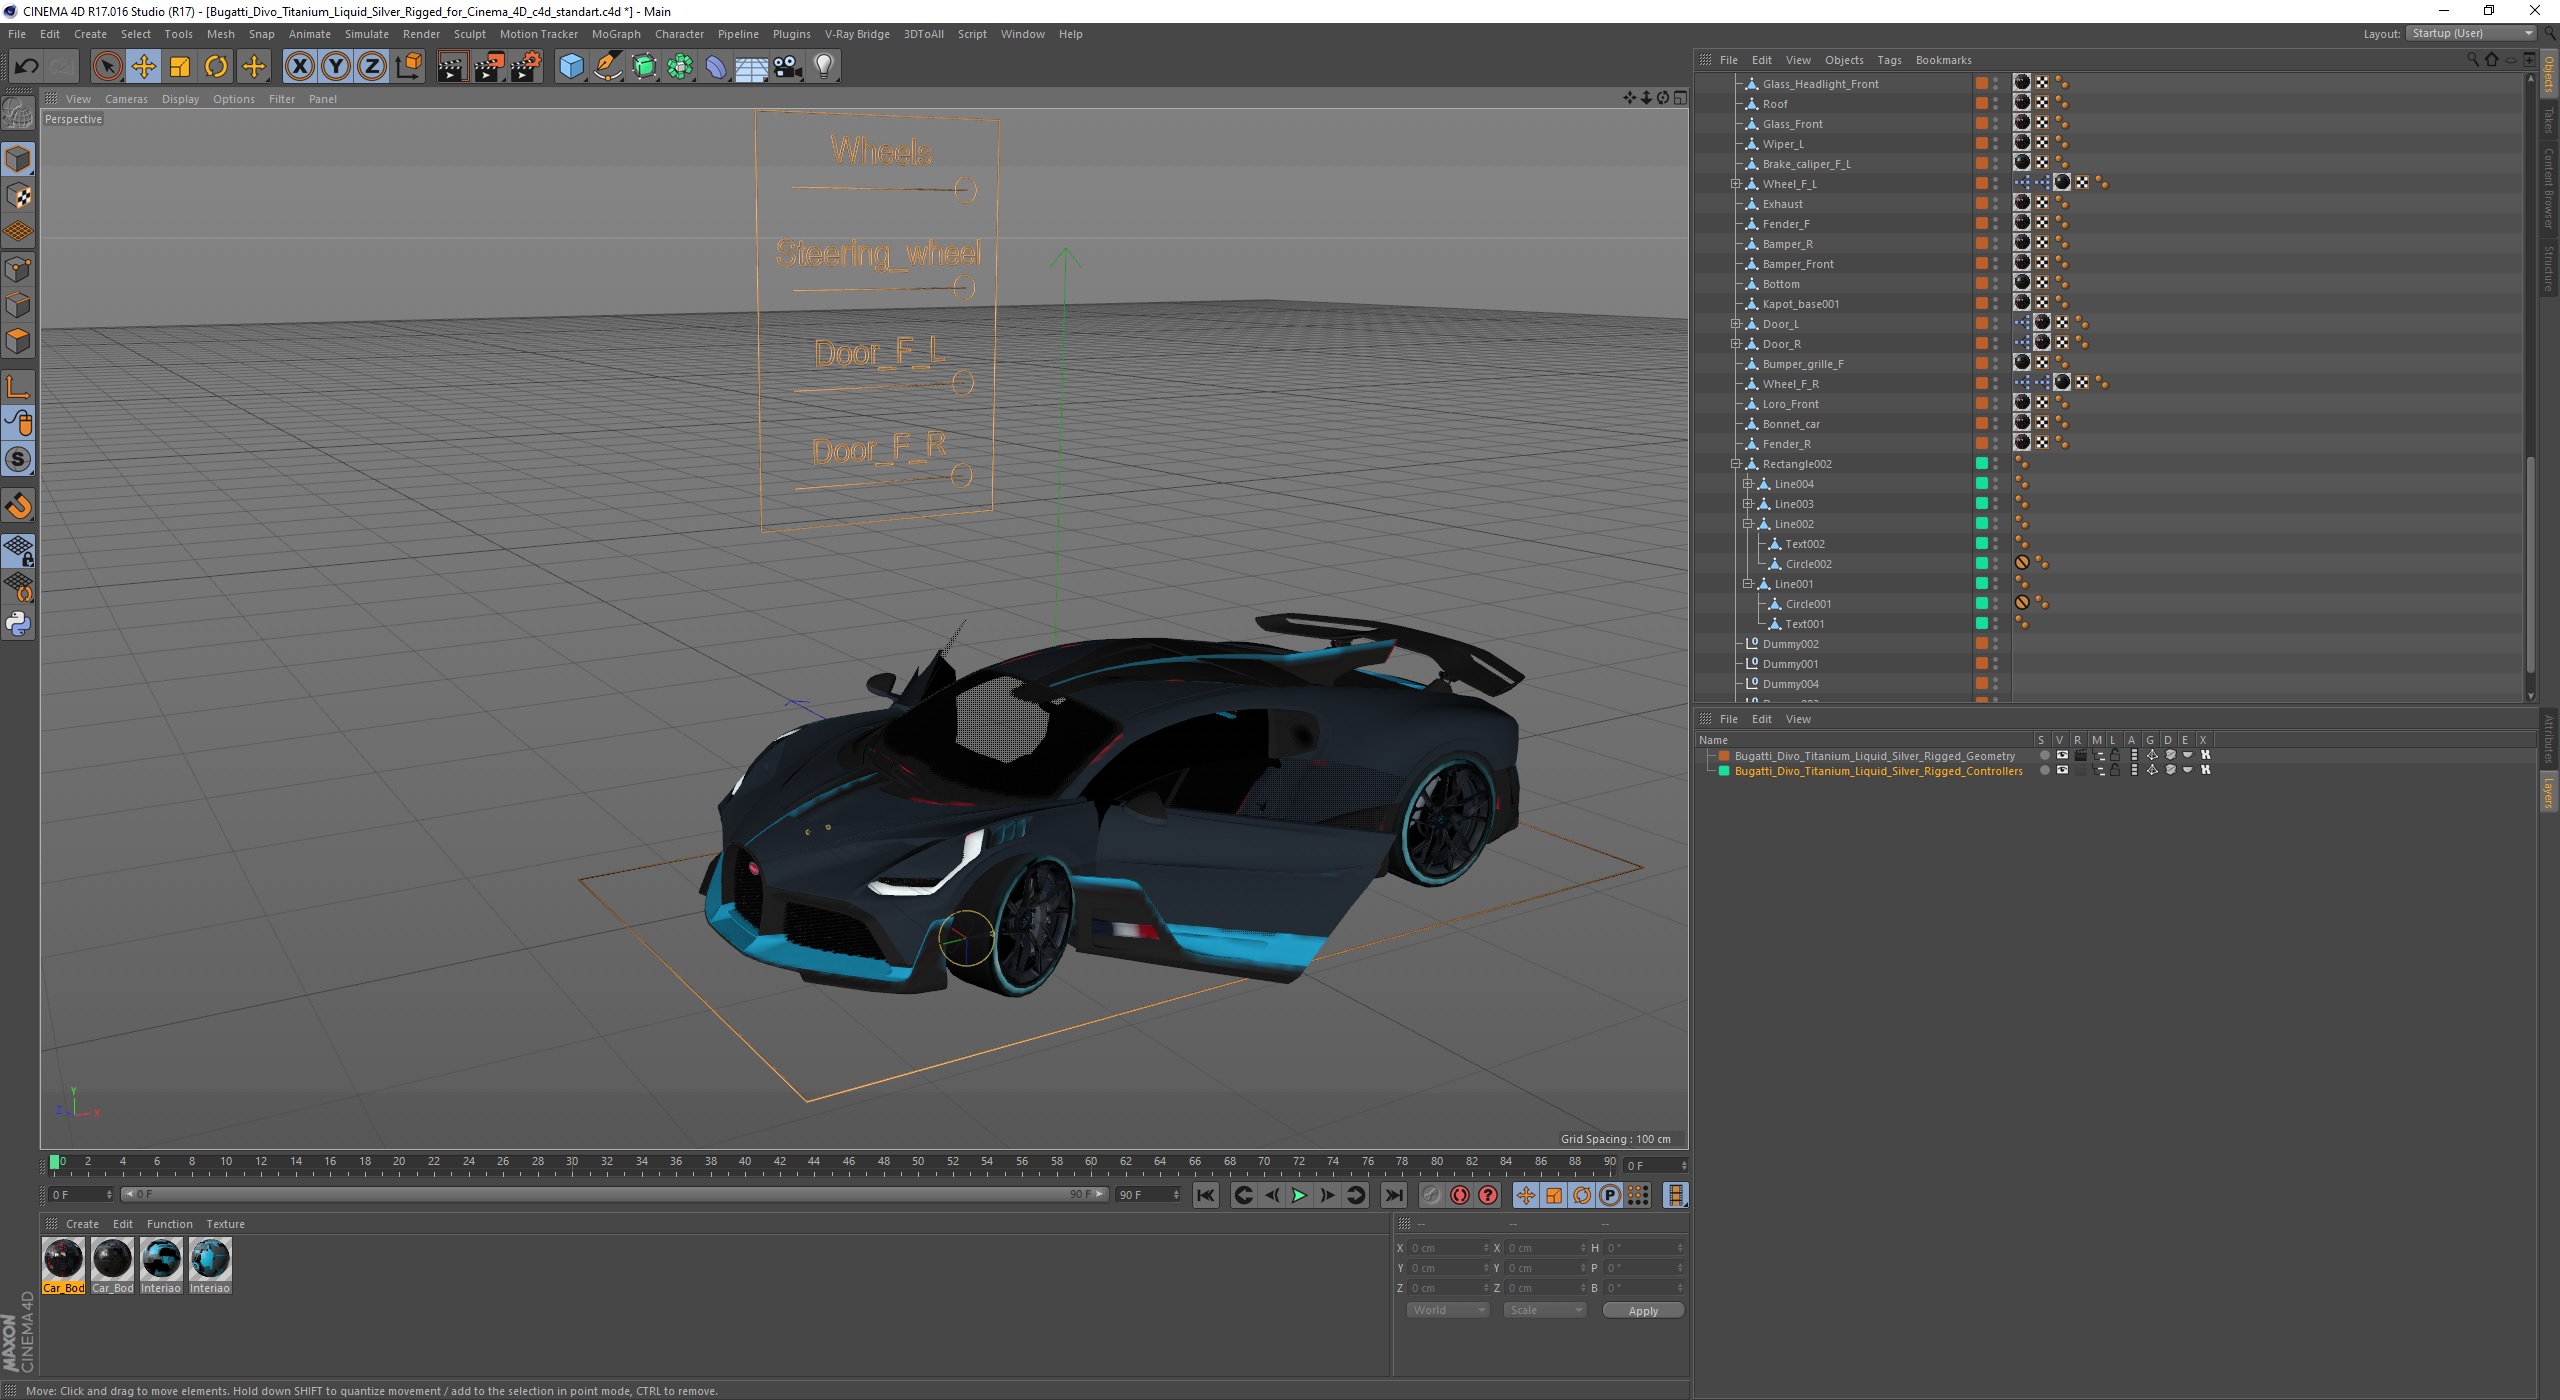Add a Cube primitive object
Image resolution: width=2560 pixels, height=1400 pixels.
[x=571, y=67]
